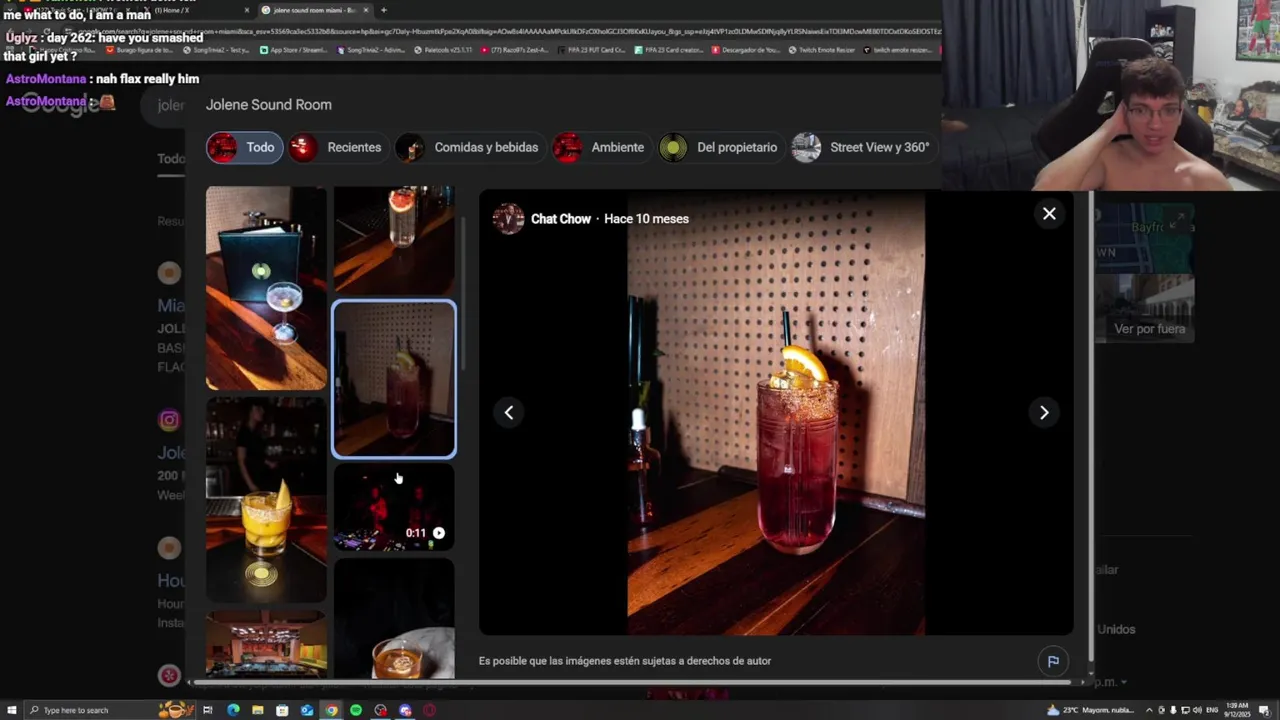
Task: Open Outlook from the taskbar
Action: pos(307,710)
